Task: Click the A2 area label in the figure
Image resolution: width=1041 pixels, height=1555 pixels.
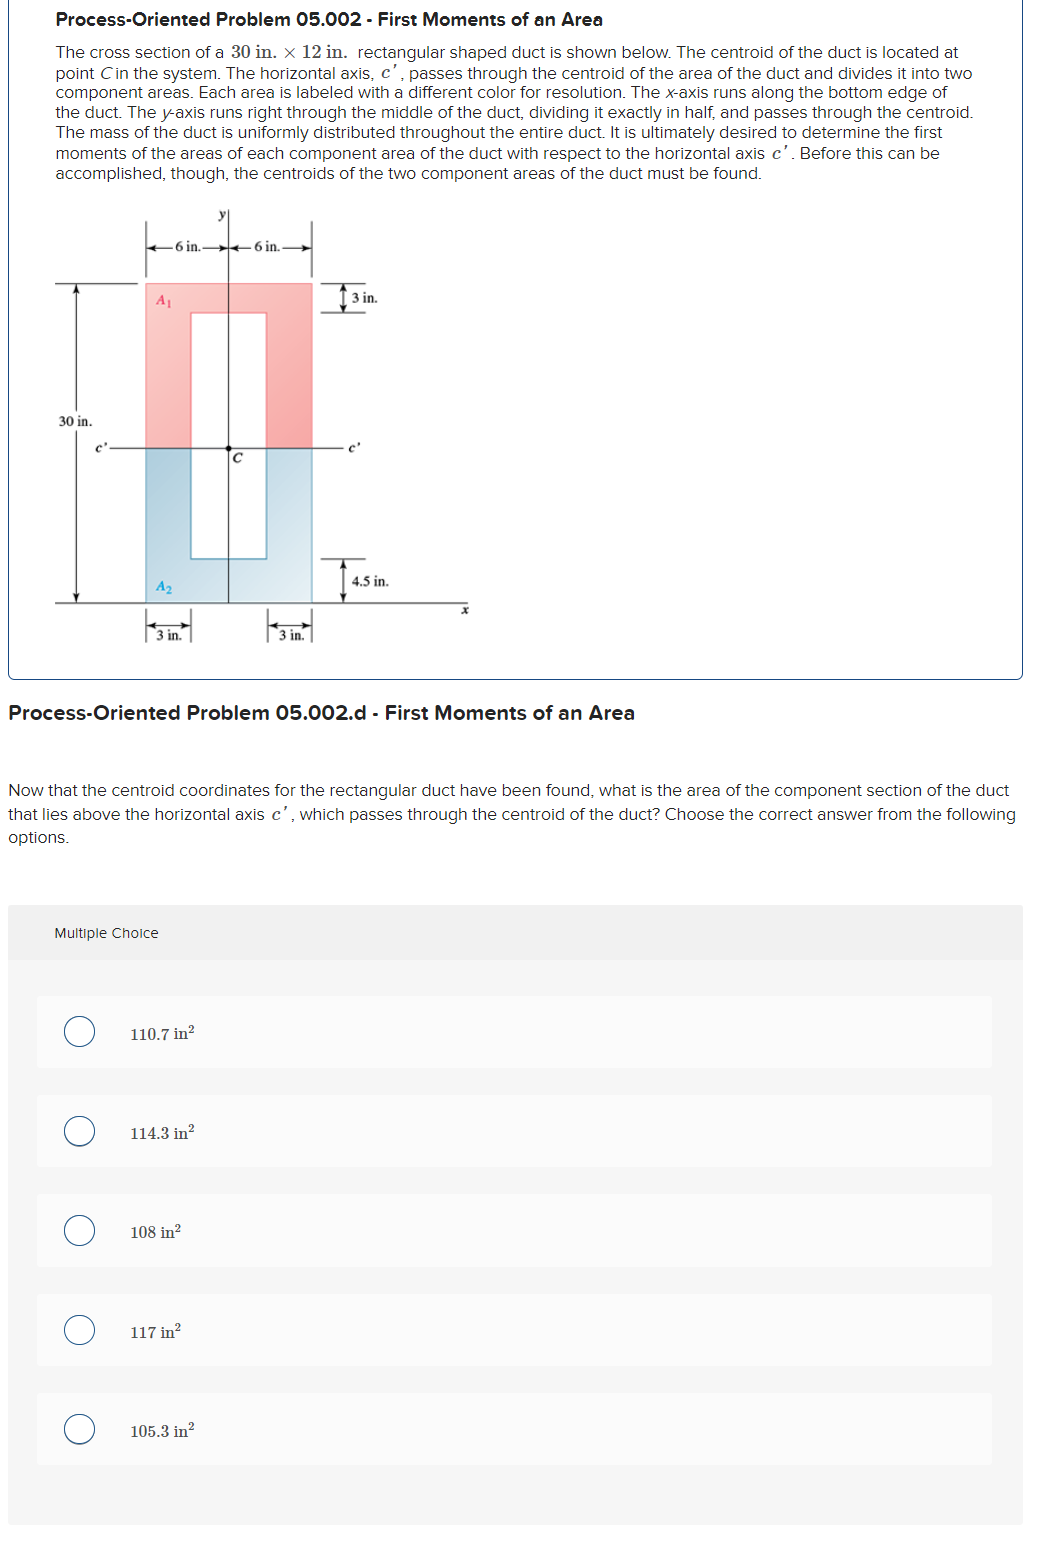Action: (163, 586)
